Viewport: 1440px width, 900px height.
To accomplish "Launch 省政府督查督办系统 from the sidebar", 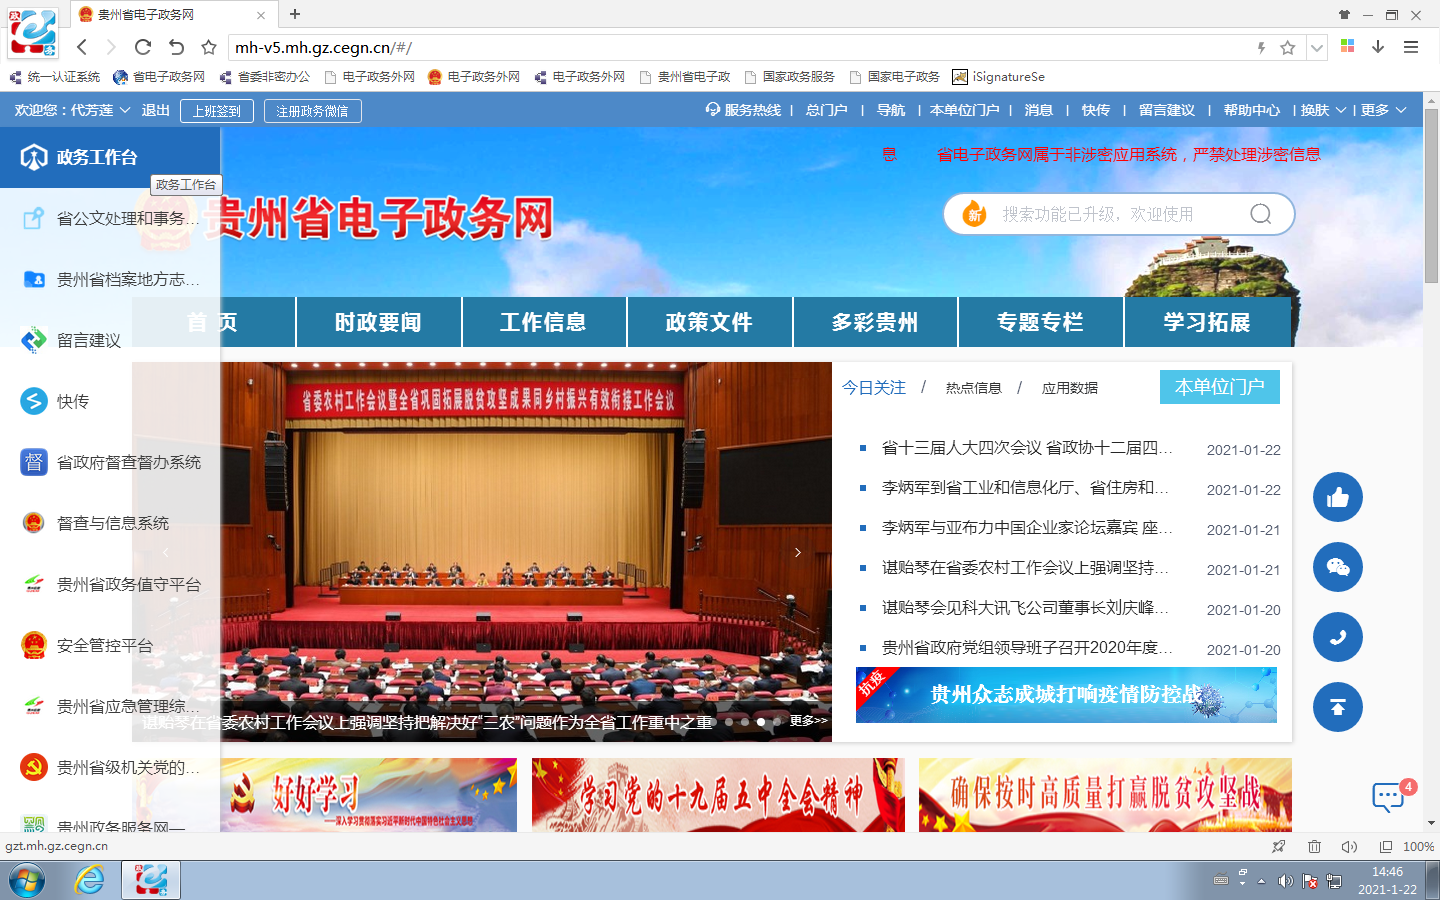I will pos(34,462).
